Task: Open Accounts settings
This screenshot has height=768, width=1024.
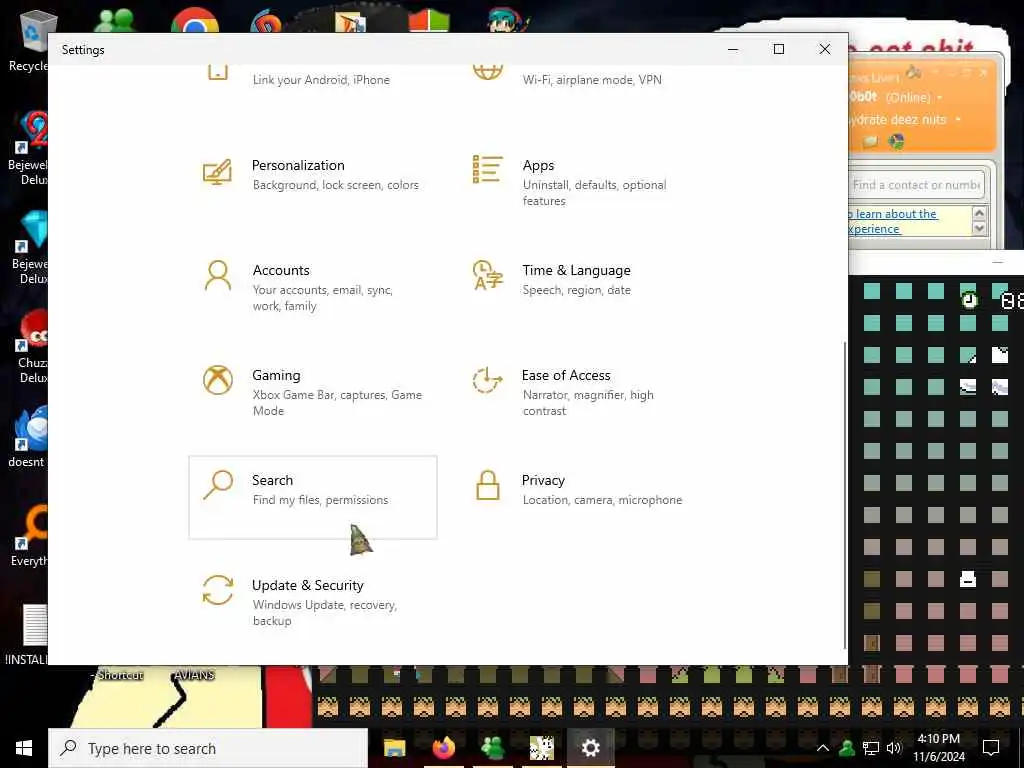Action: pos(312,287)
